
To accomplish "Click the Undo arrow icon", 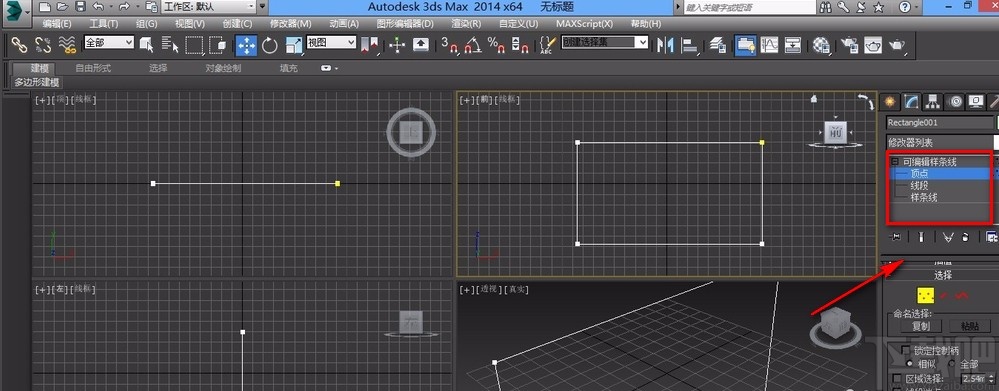I will [97, 7].
